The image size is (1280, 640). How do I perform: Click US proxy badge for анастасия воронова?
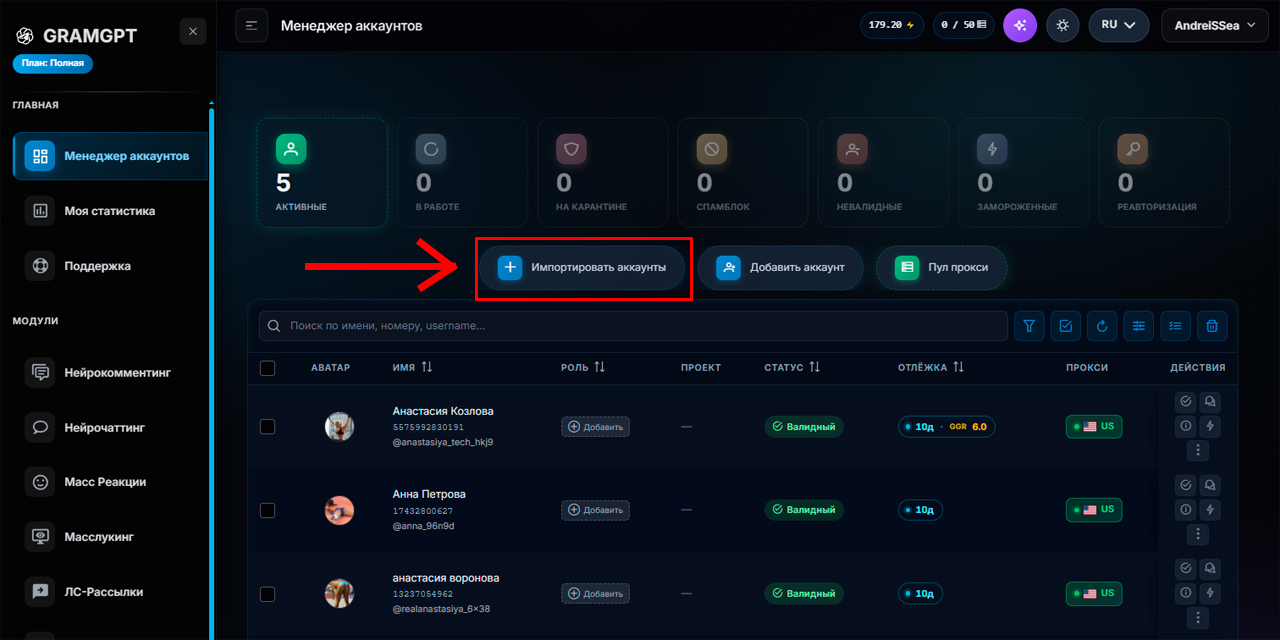click(x=1094, y=594)
